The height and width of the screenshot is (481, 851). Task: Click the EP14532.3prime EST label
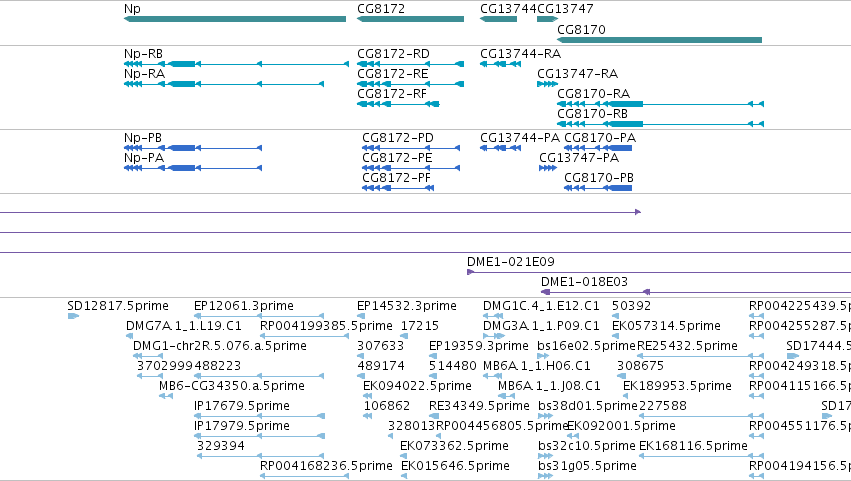(x=407, y=306)
